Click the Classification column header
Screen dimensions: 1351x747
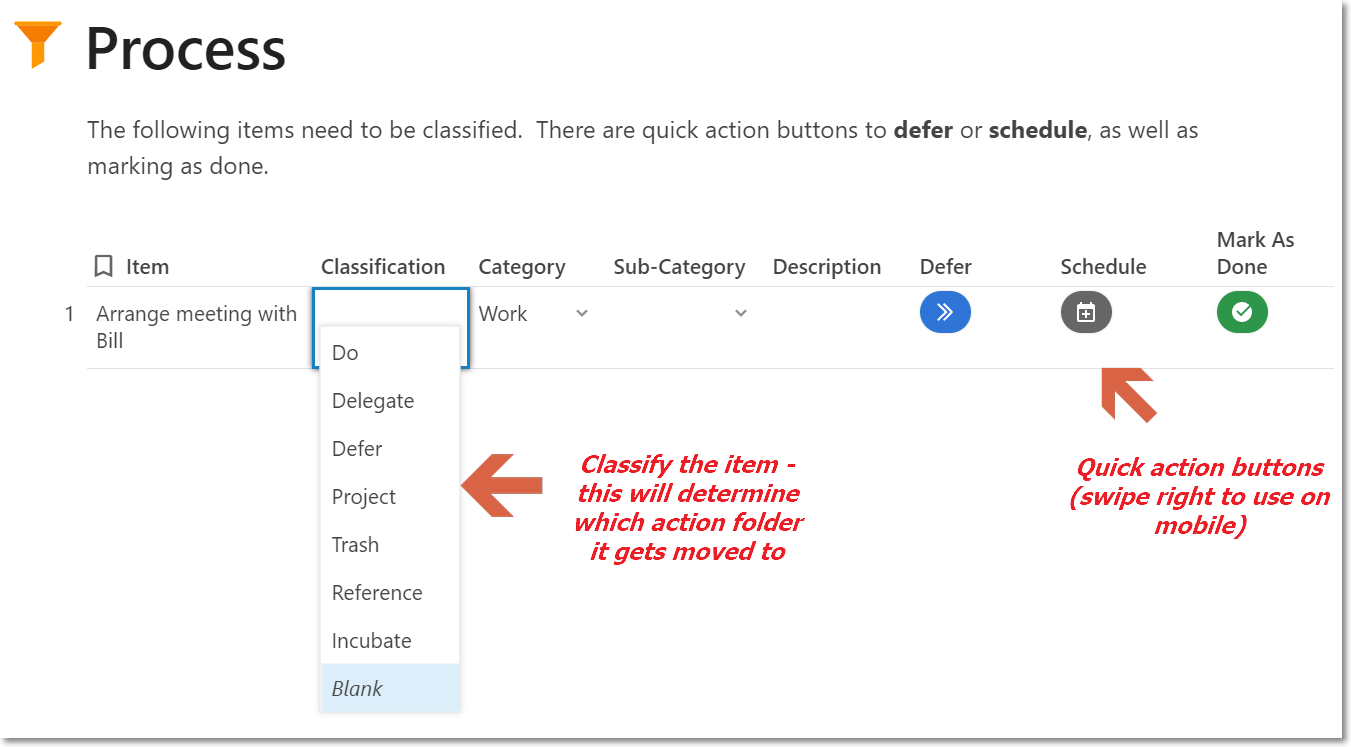pyautogui.click(x=383, y=267)
